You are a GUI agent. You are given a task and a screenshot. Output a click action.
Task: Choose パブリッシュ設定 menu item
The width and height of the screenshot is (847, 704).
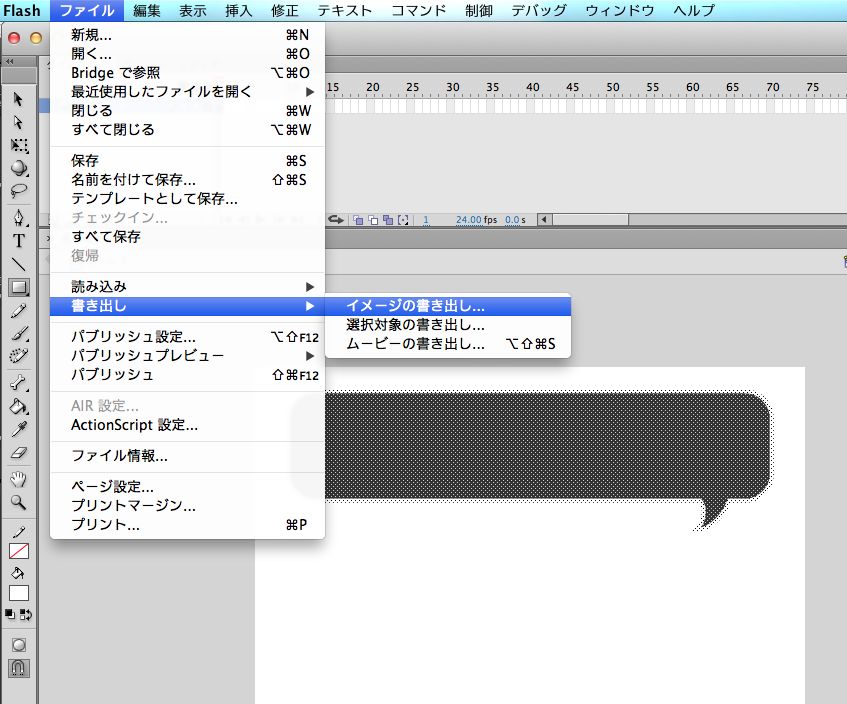click(x=187, y=337)
